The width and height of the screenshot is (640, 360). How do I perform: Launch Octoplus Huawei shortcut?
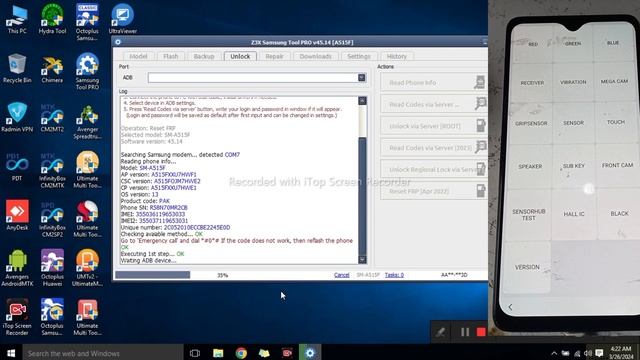(x=52, y=267)
